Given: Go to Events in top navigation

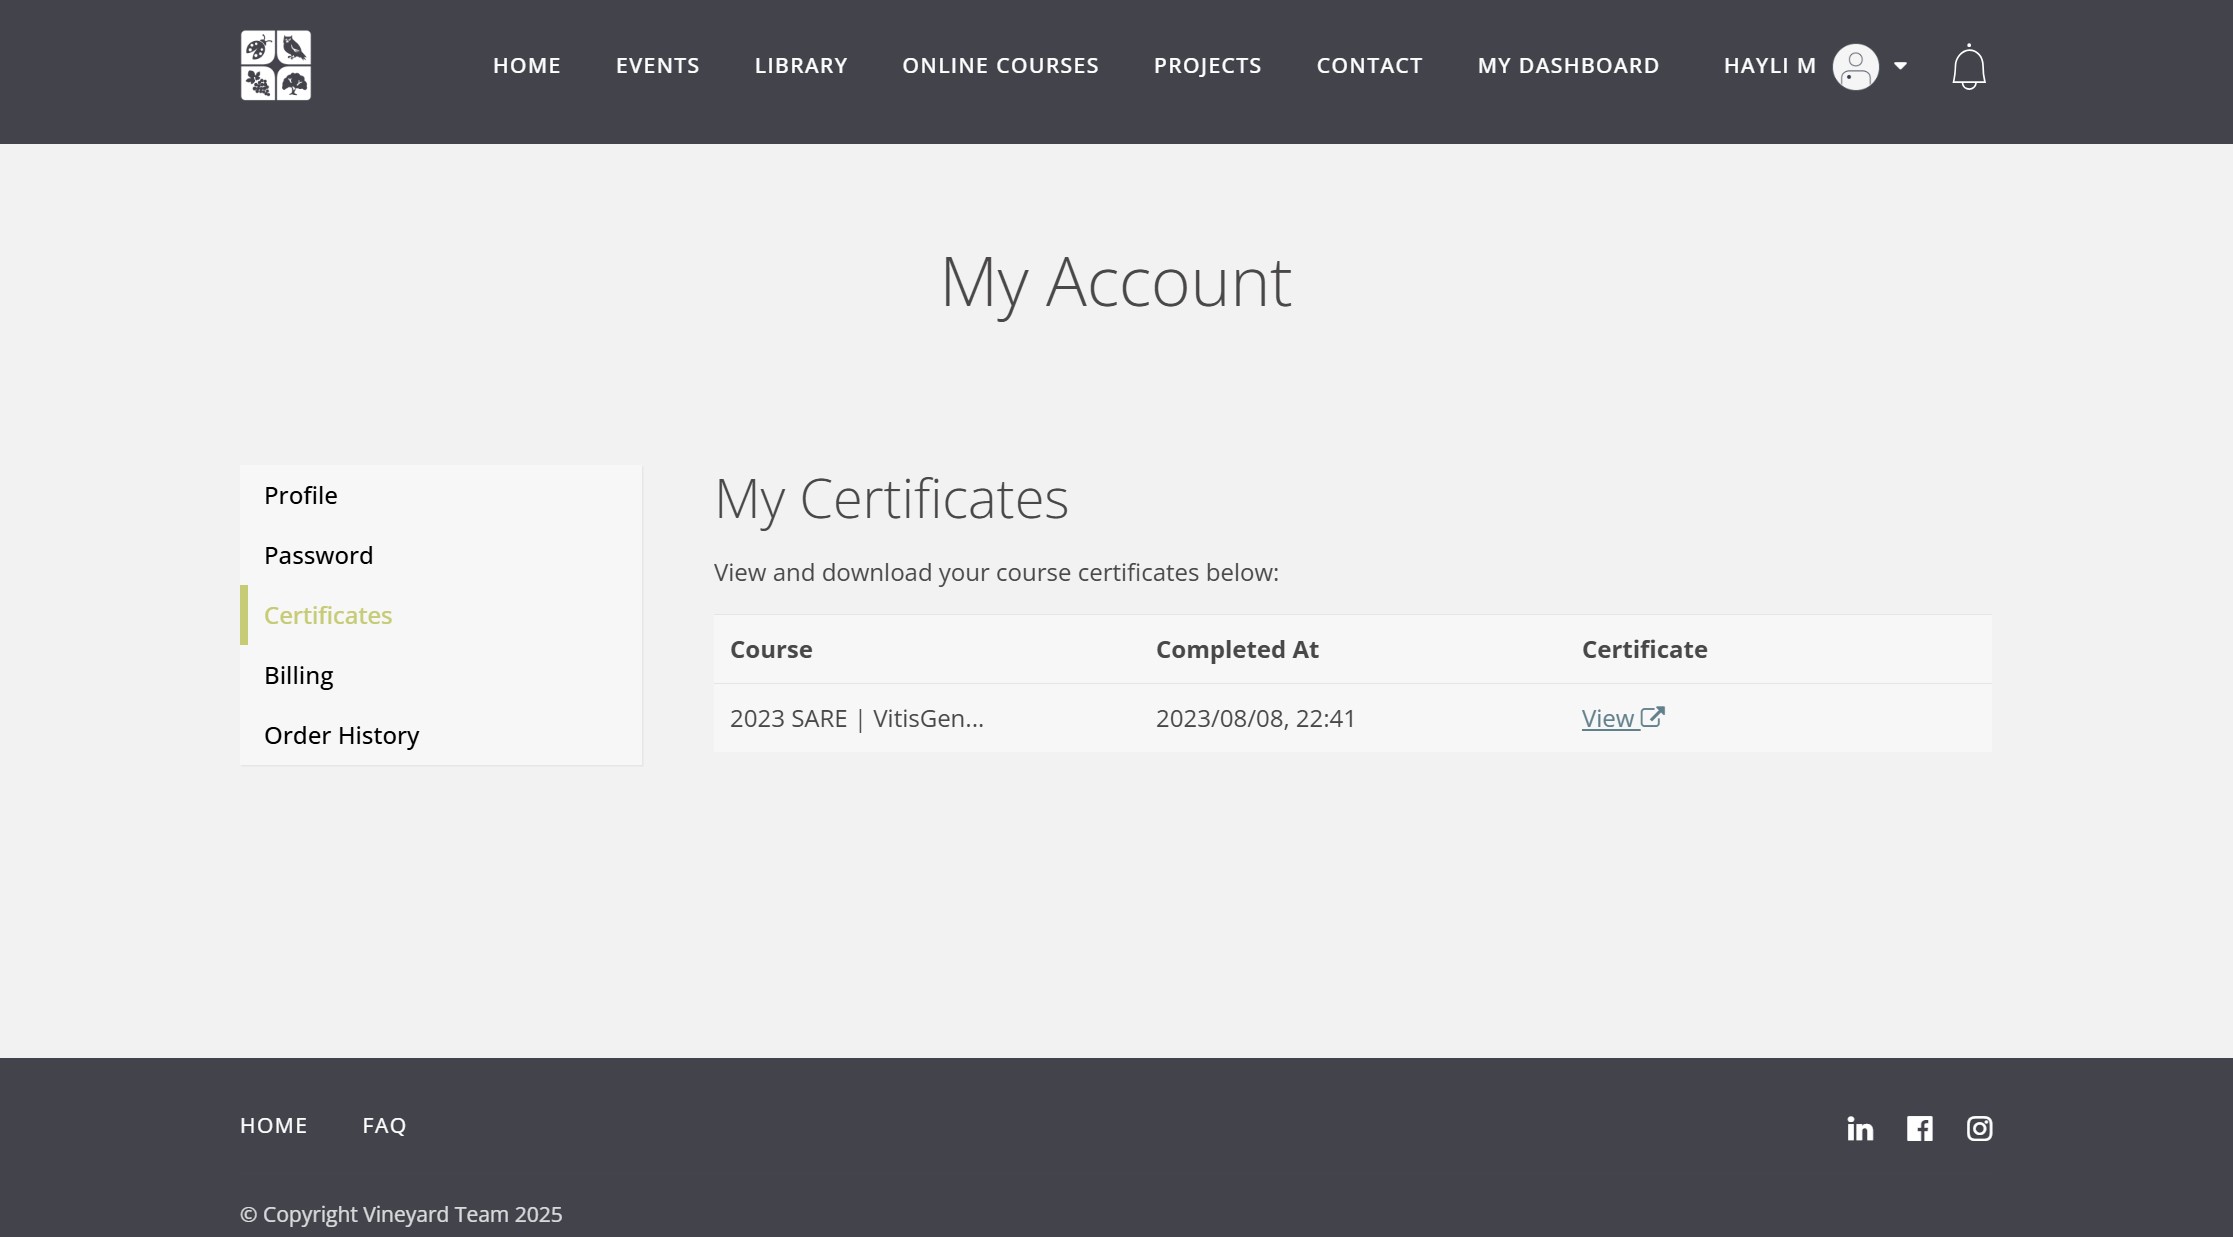Looking at the screenshot, I should point(657,66).
